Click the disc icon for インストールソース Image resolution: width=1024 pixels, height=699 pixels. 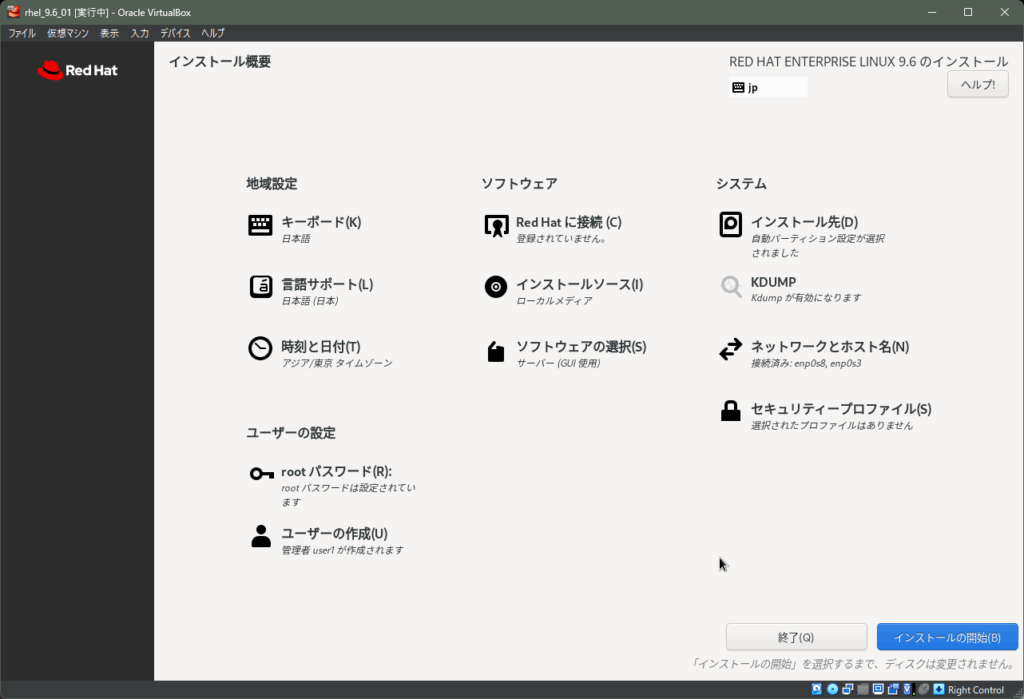click(x=496, y=286)
